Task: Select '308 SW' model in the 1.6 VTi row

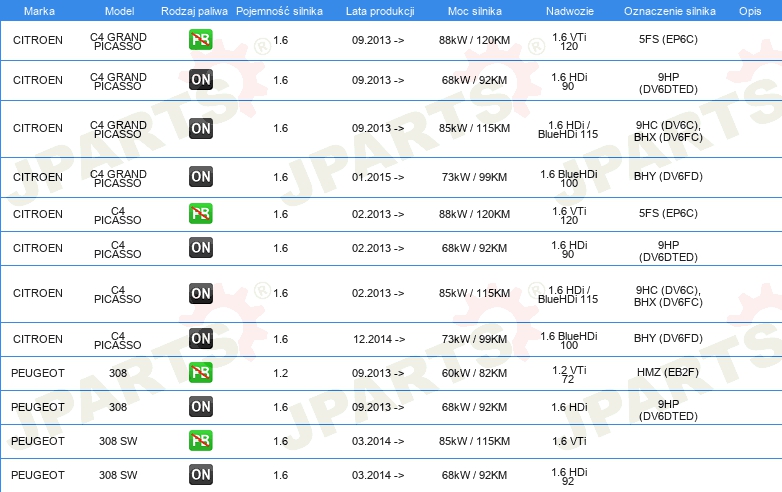Action: pos(118,442)
